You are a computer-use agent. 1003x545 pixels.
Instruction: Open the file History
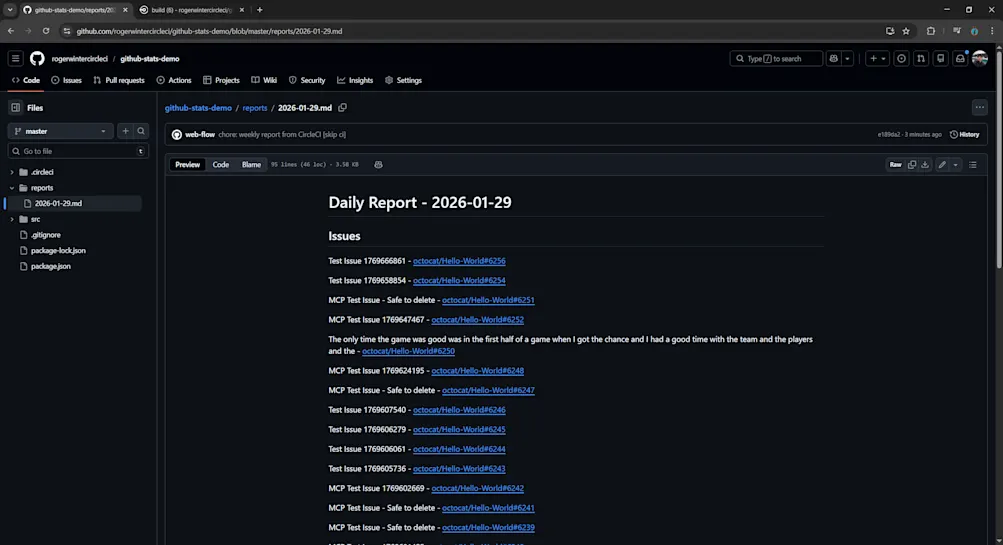point(965,134)
